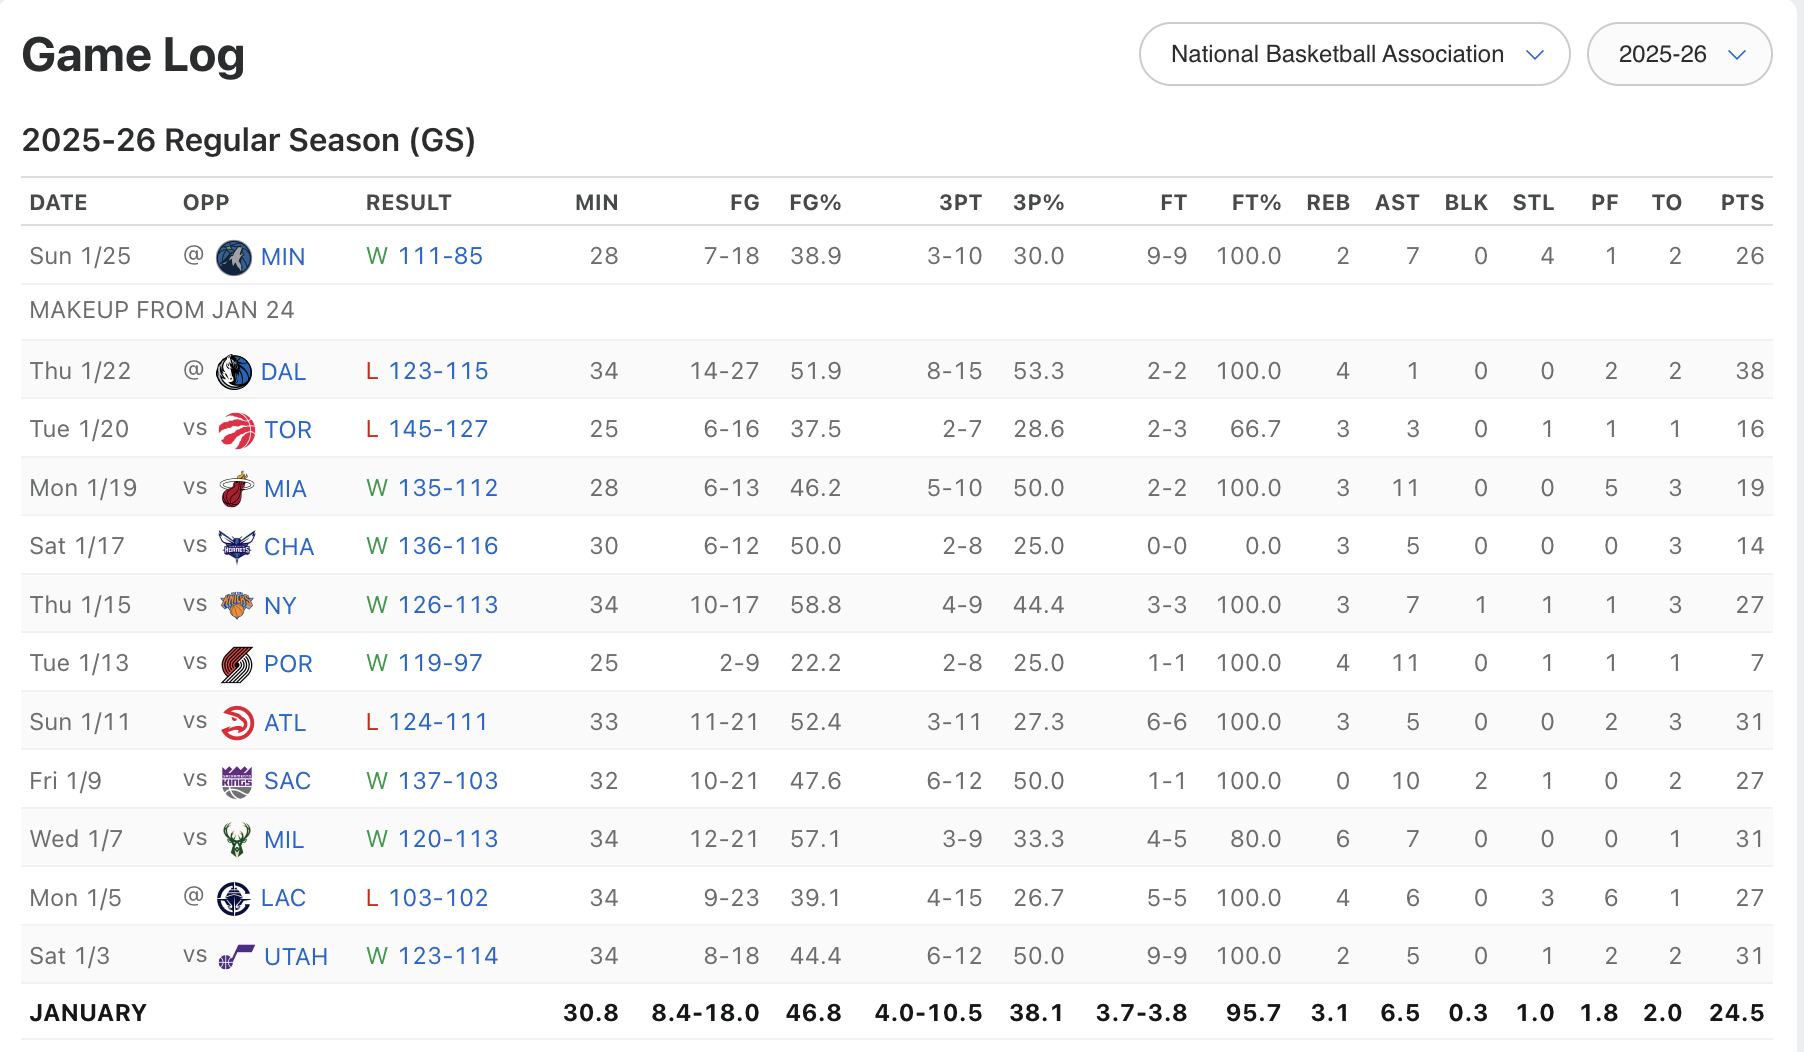Click the New York Knicks logo

pyautogui.click(x=237, y=605)
